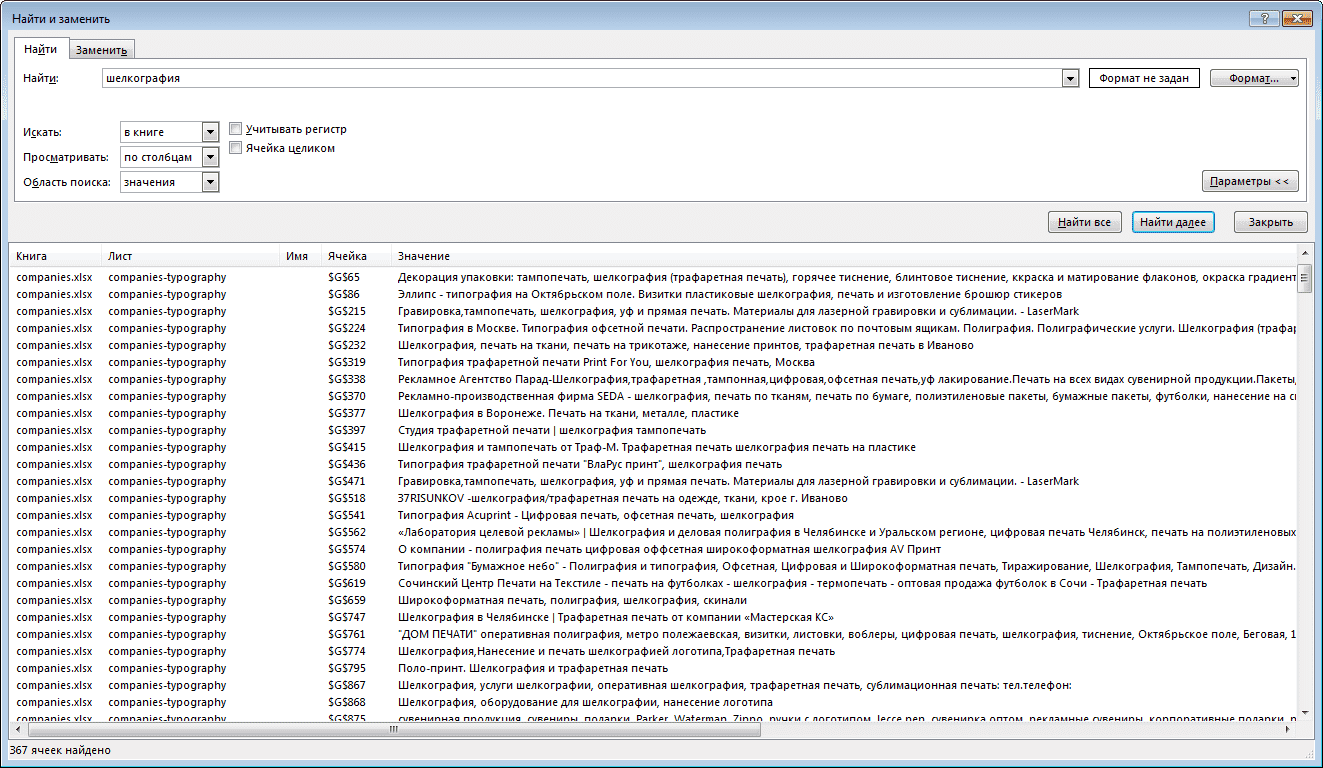Select the result row for cell $G$65
The image size is (1323, 768).
(653, 277)
